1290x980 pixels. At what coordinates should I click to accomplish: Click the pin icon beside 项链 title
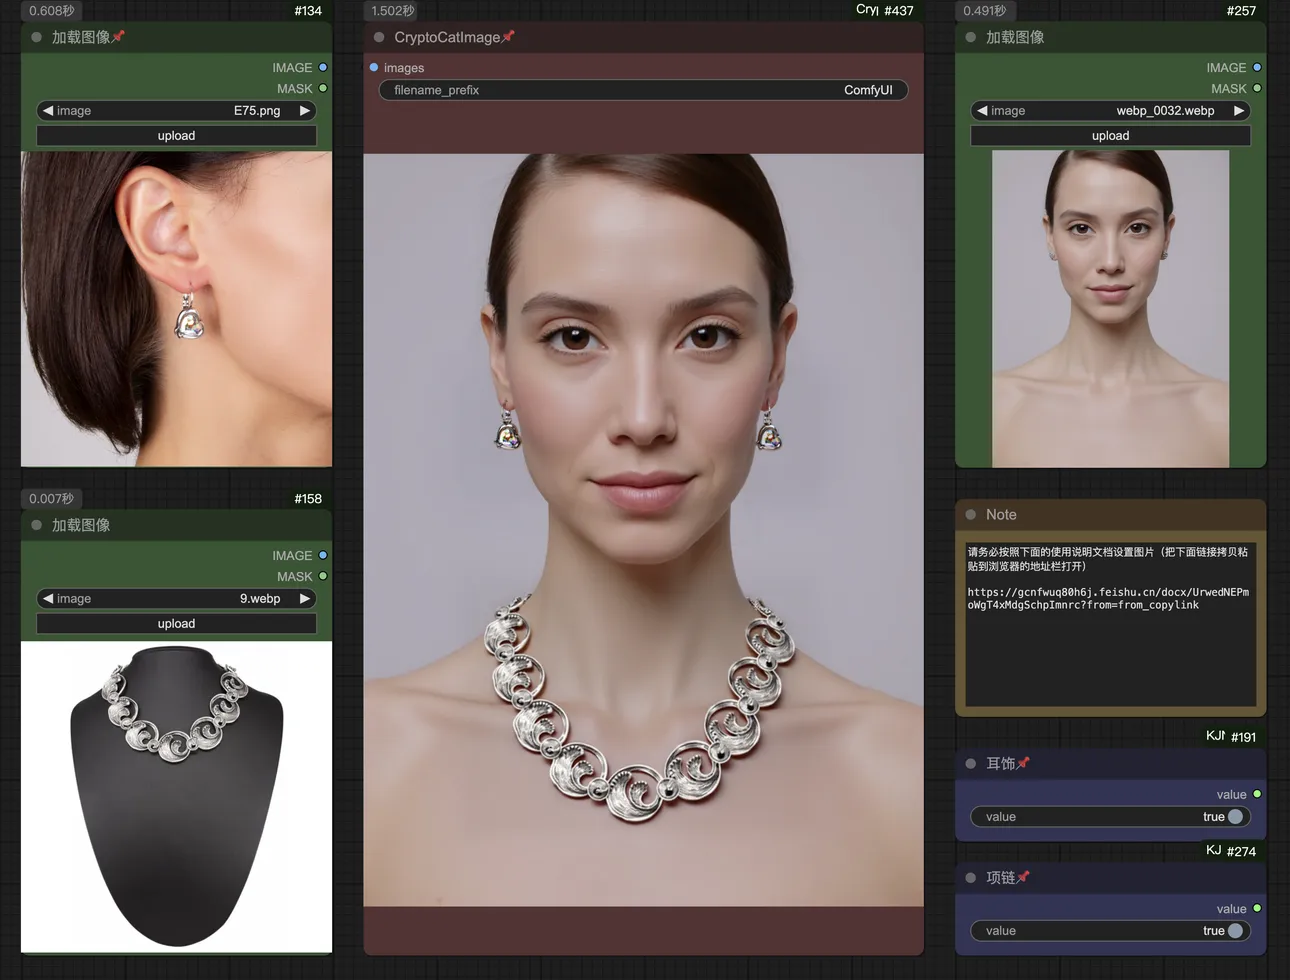1023,877
